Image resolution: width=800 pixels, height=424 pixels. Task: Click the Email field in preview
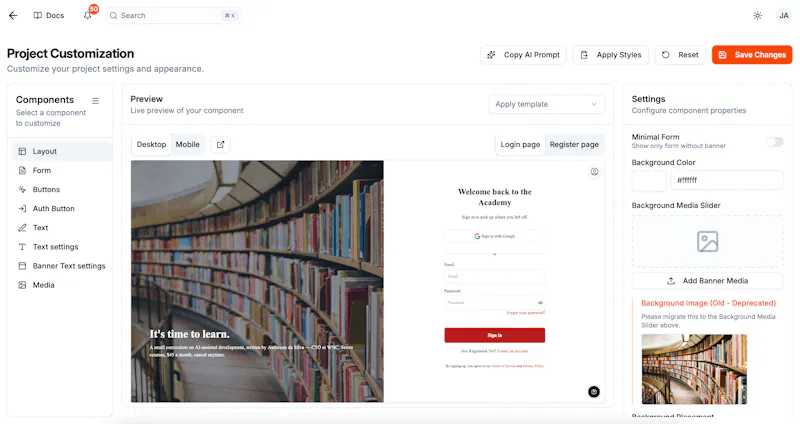click(494, 277)
